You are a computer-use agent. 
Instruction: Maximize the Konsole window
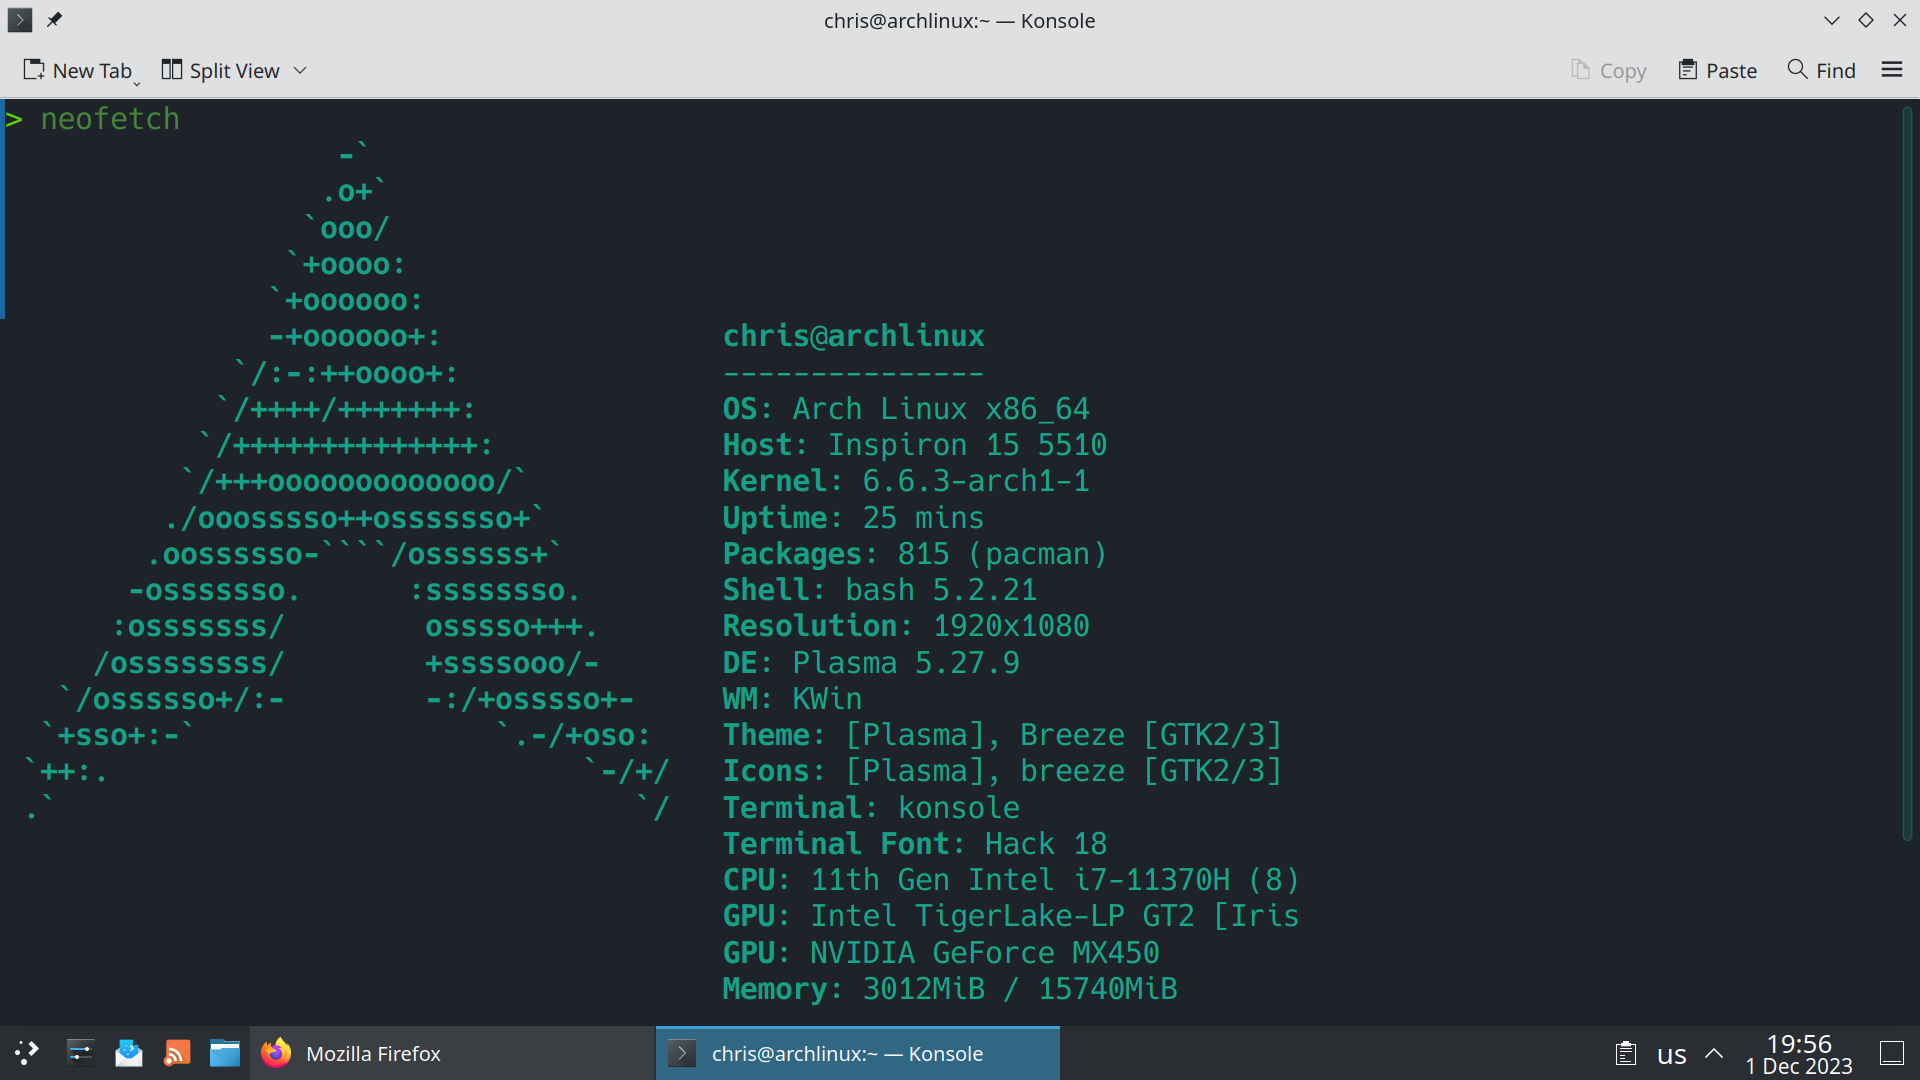(1866, 20)
